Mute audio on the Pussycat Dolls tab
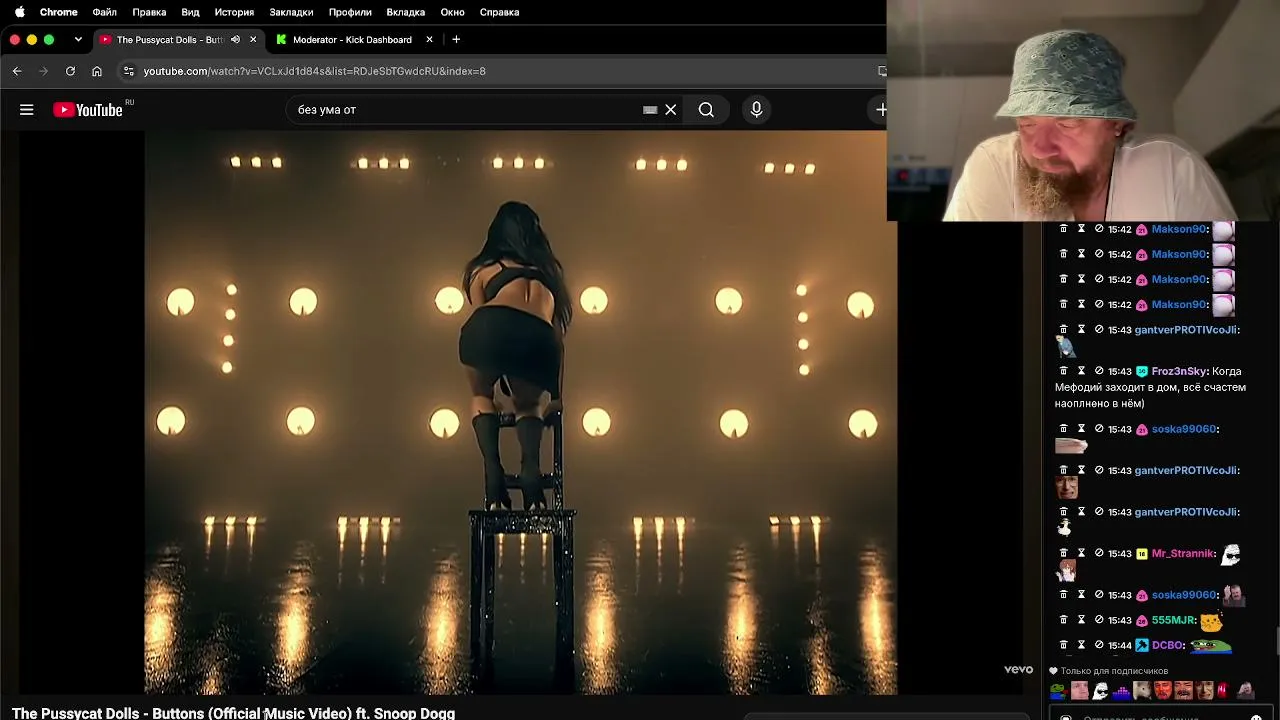The image size is (1280, 720). point(235,39)
